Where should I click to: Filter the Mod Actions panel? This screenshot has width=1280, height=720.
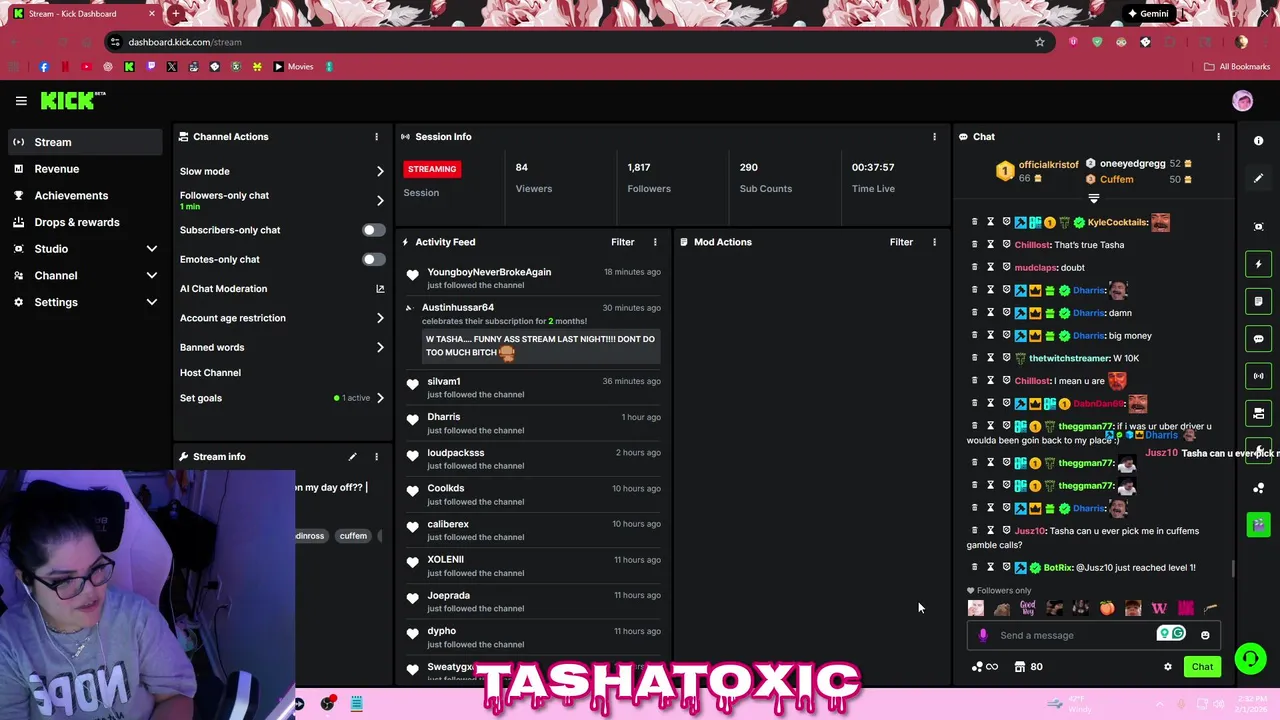[x=901, y=242]
